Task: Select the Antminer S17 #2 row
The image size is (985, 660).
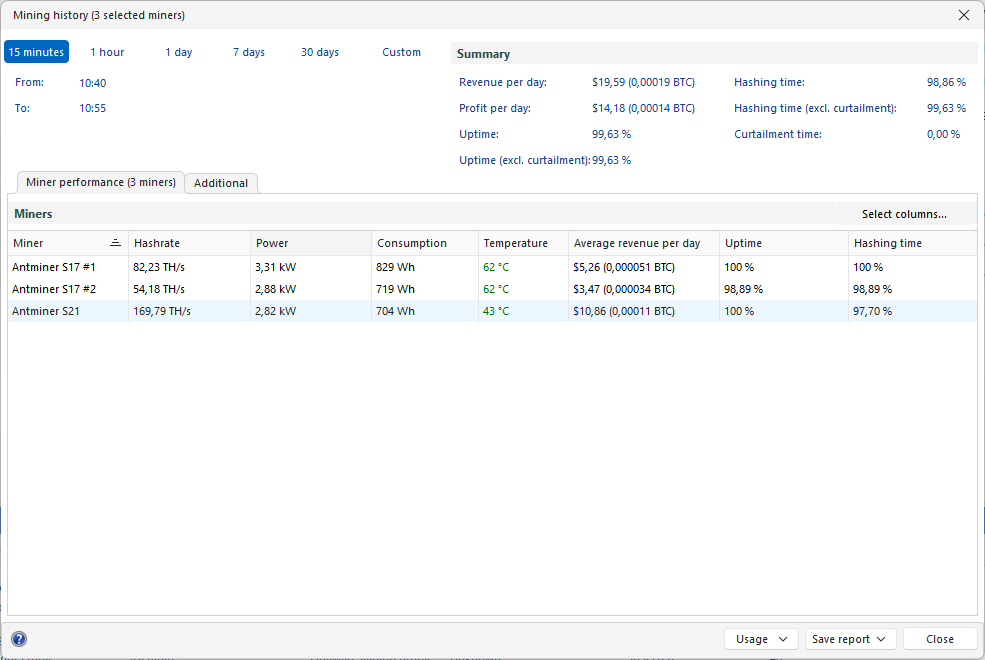Action: [x=492, y=289]
